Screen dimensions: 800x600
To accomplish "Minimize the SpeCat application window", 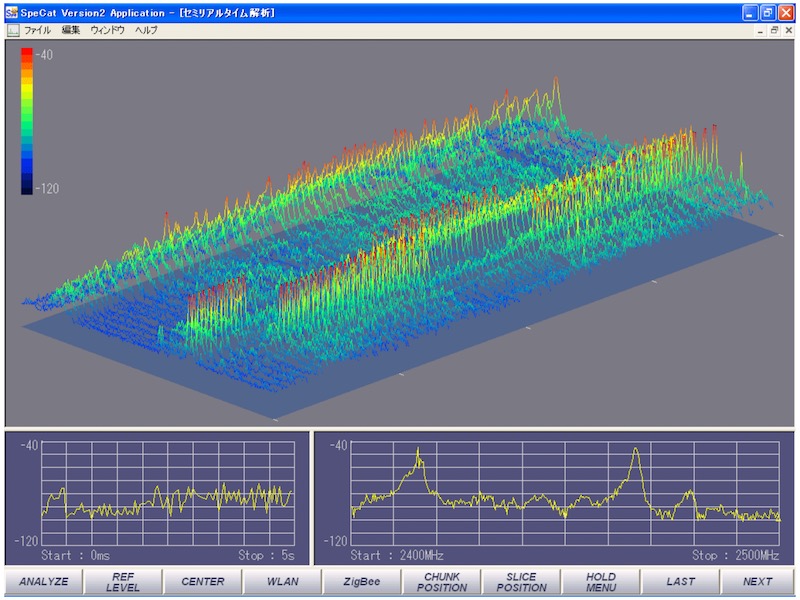I will (x=749, y=13).
